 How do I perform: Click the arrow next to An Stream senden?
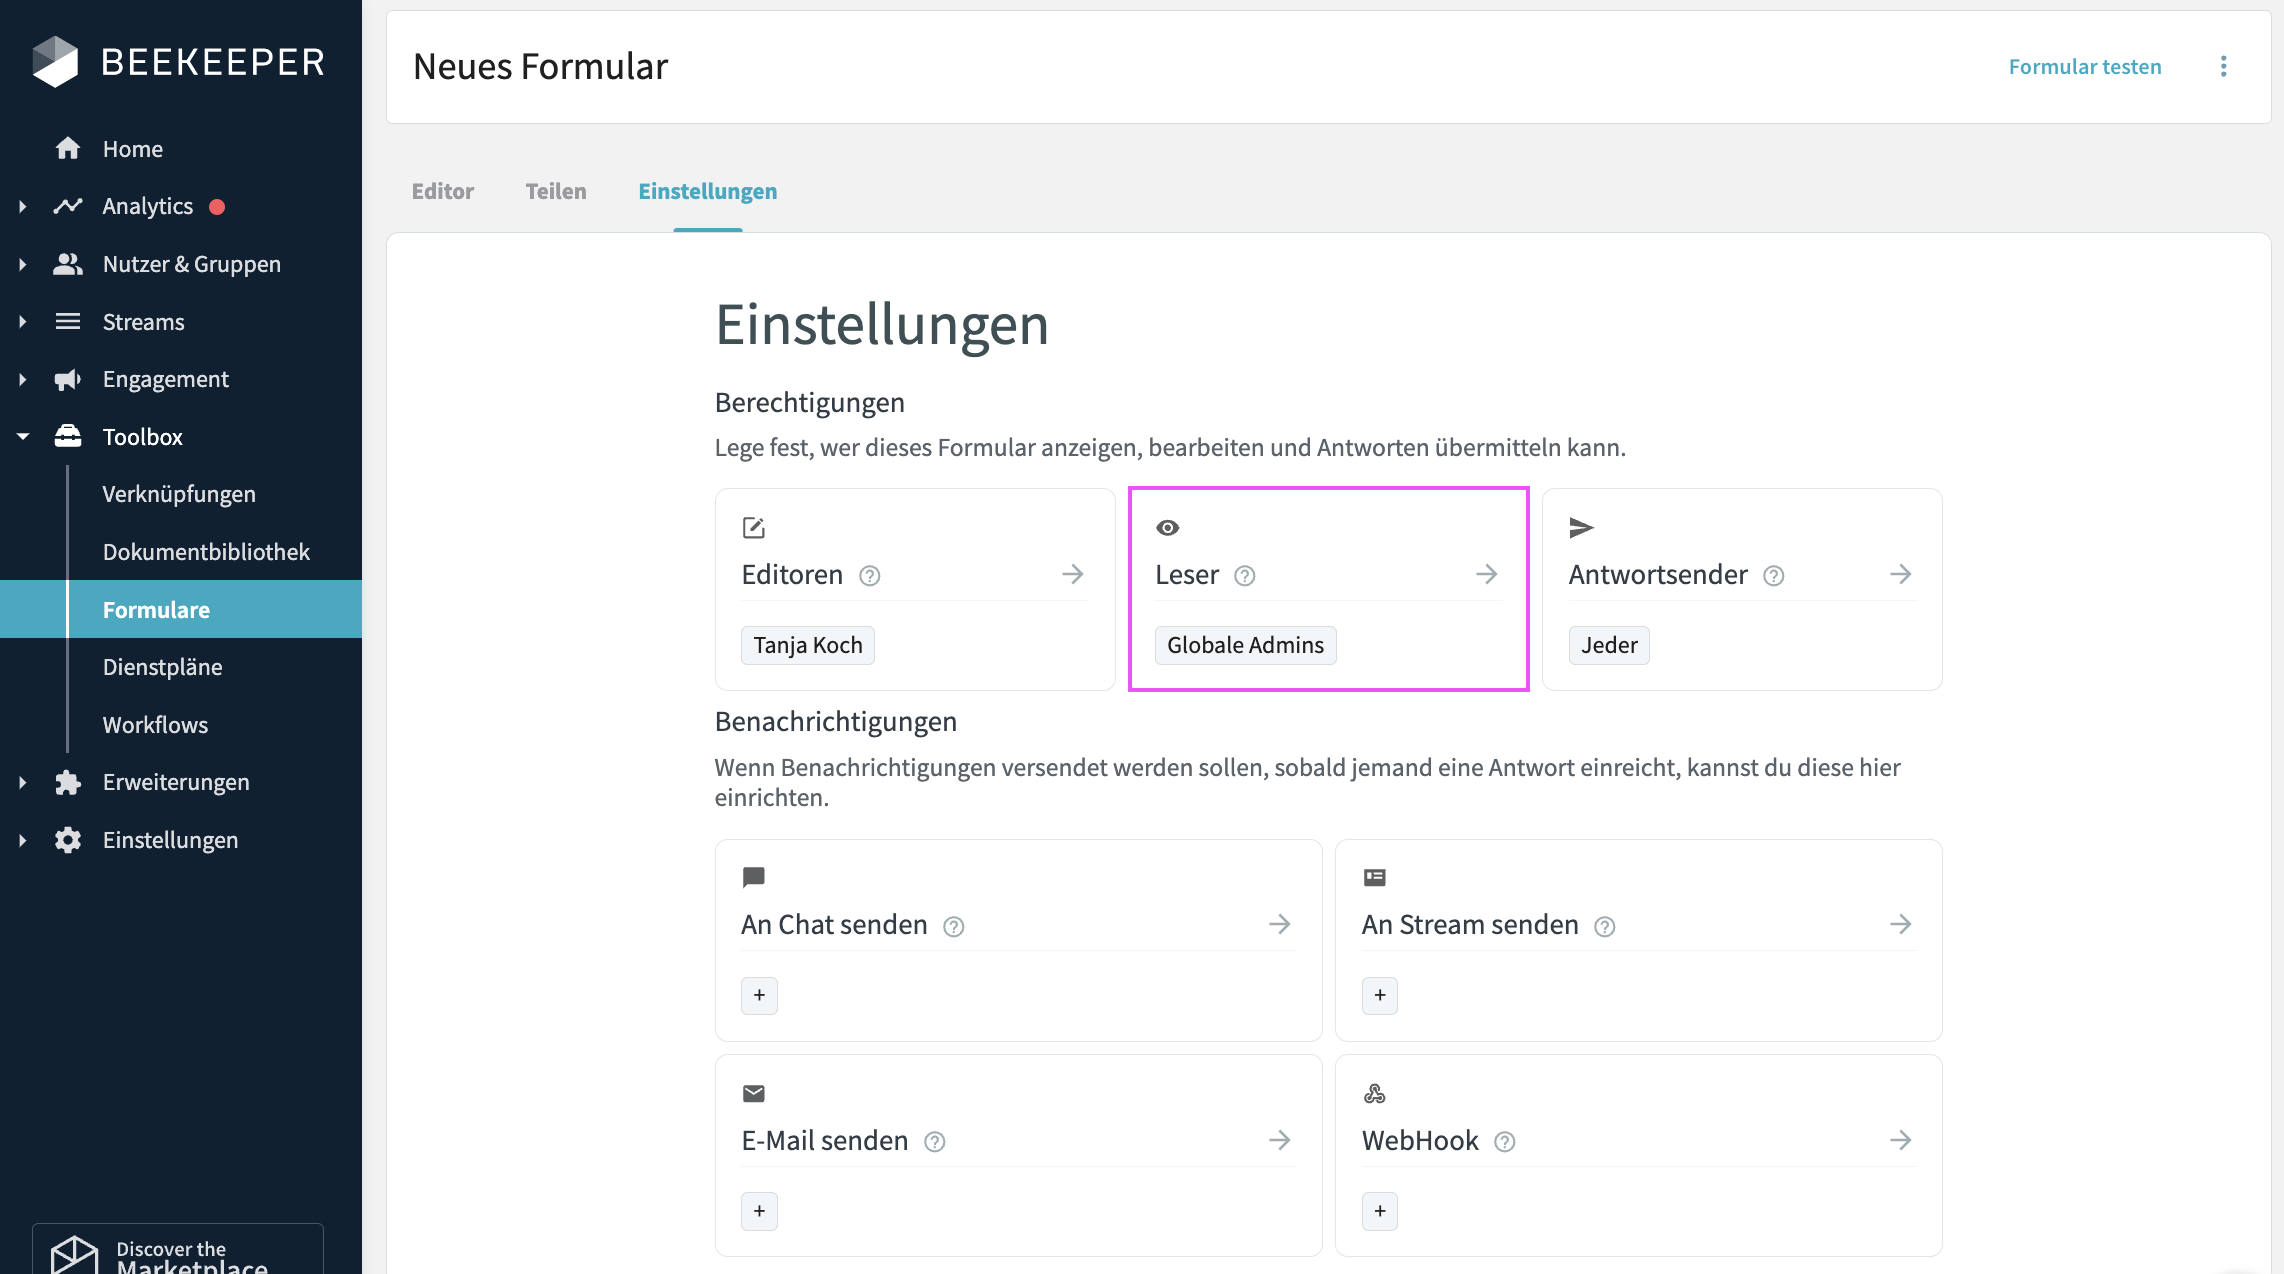coord(1900,924)
